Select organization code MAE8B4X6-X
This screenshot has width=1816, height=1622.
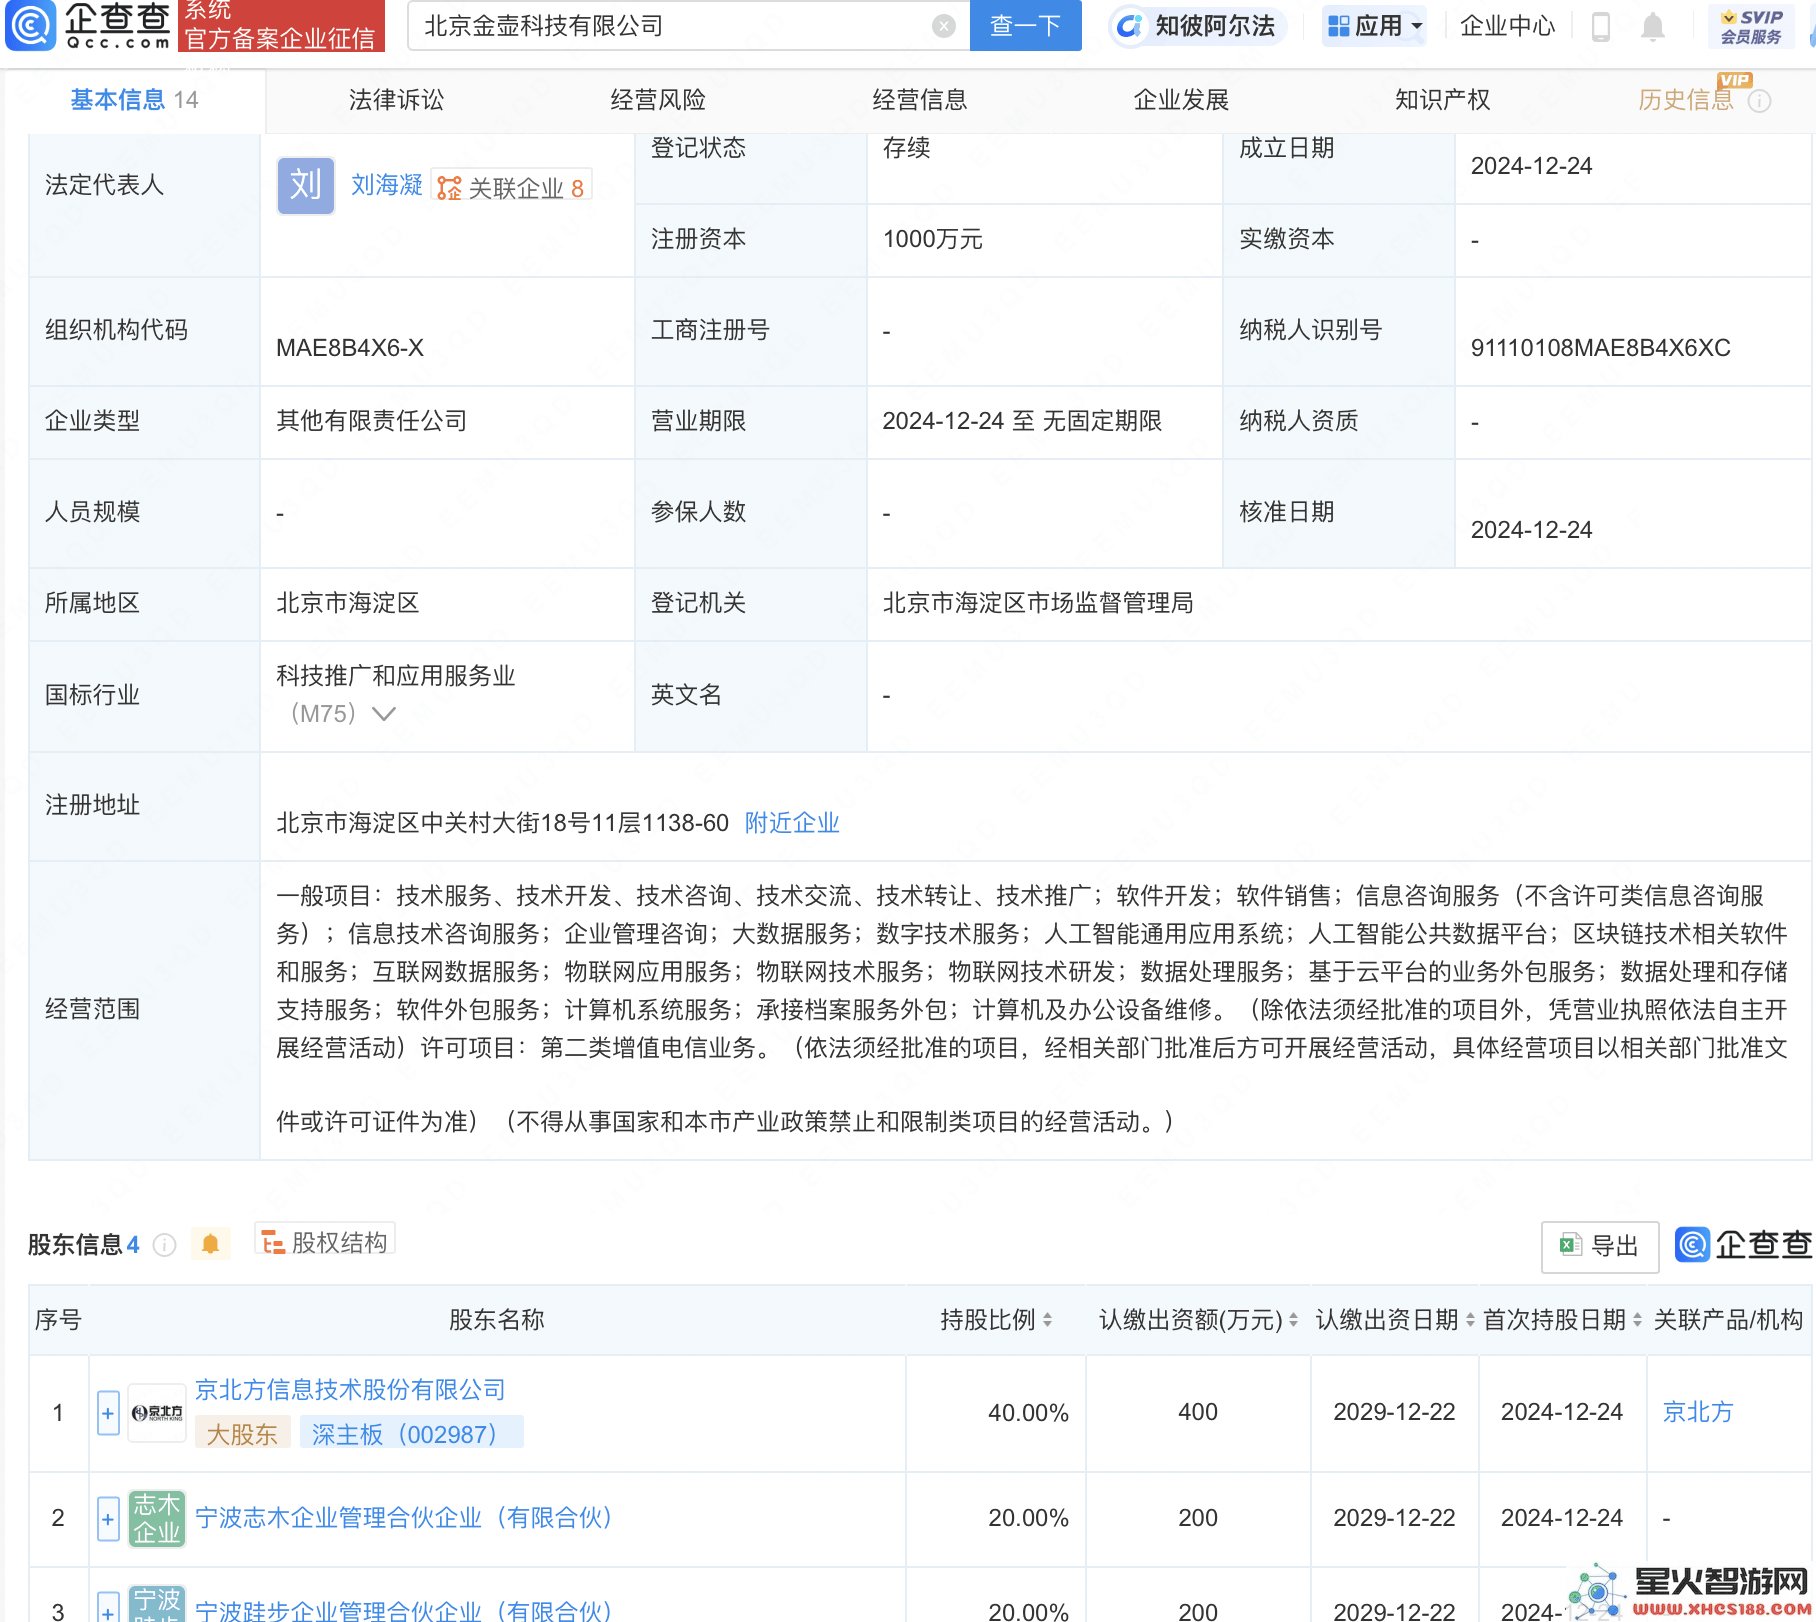pos(350,348)
